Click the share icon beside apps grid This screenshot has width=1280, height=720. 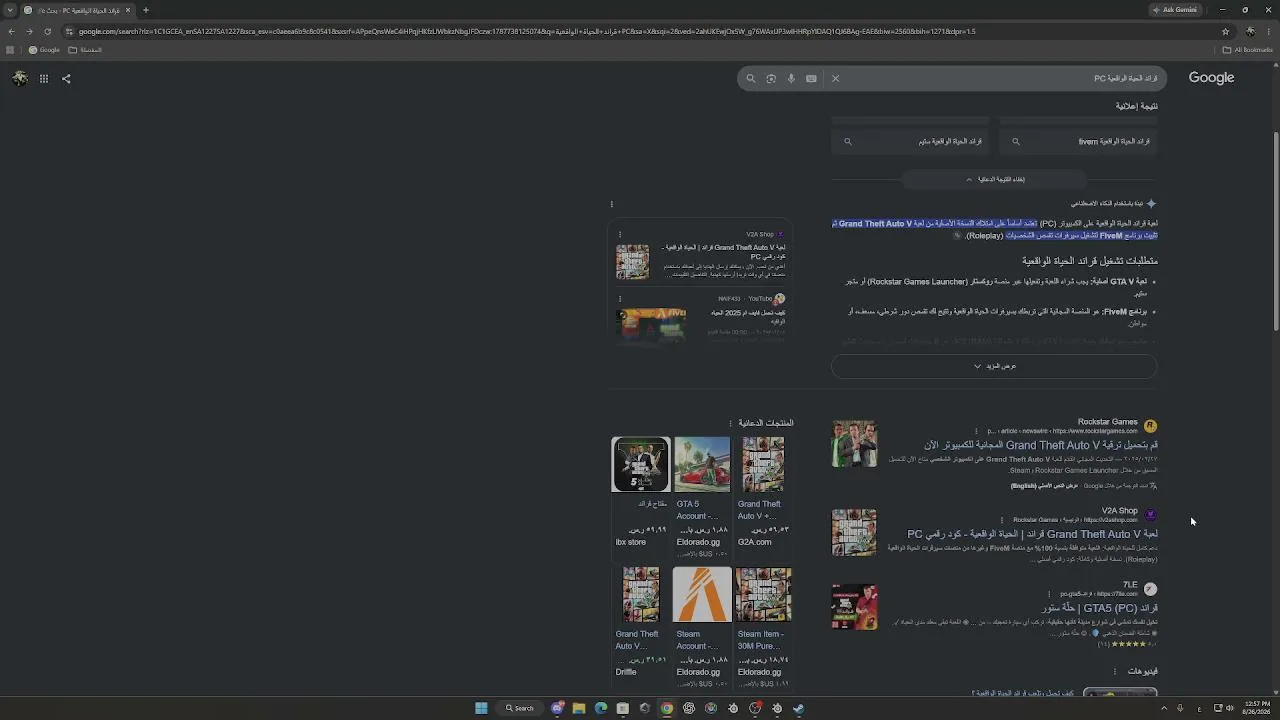tap(66, 78)
